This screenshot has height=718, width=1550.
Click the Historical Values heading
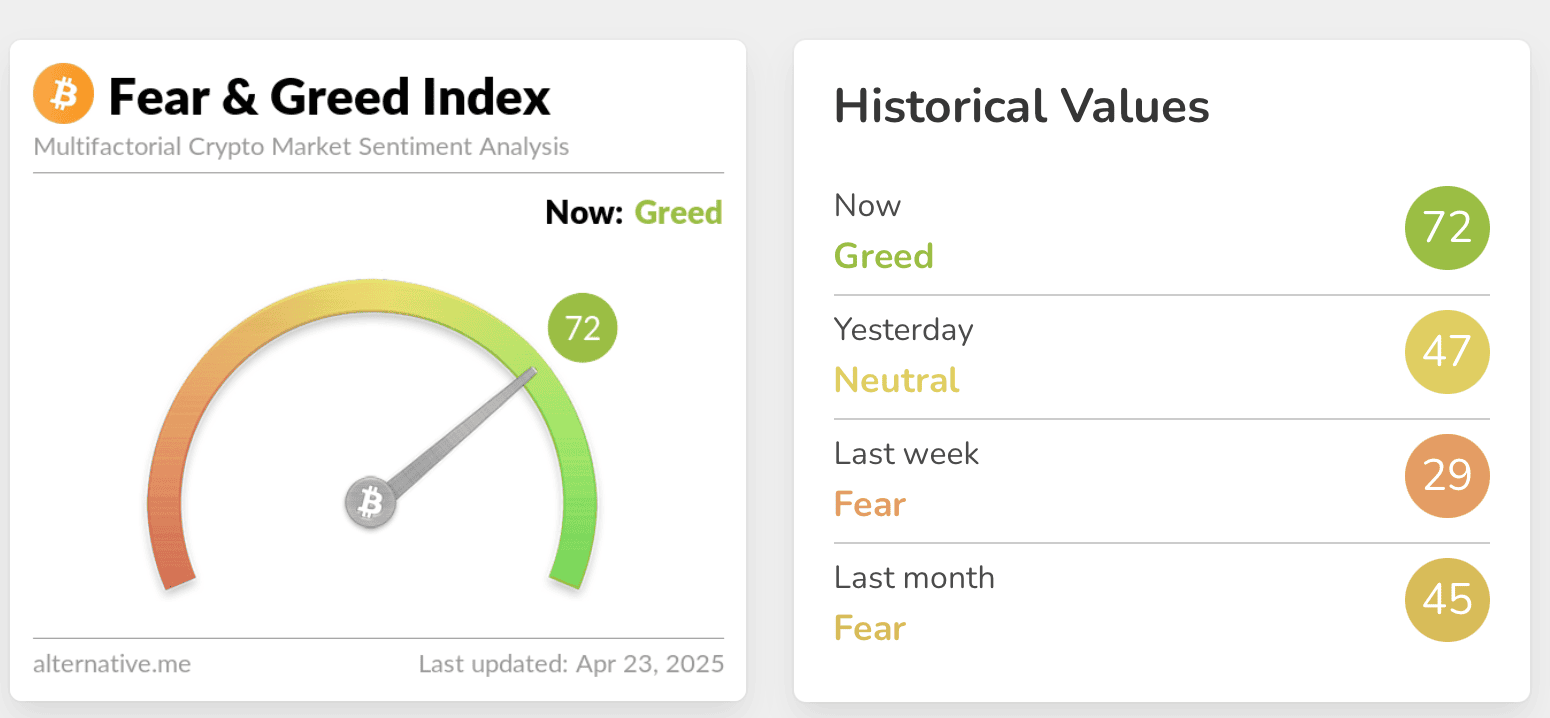click(x=1022, y=106)
